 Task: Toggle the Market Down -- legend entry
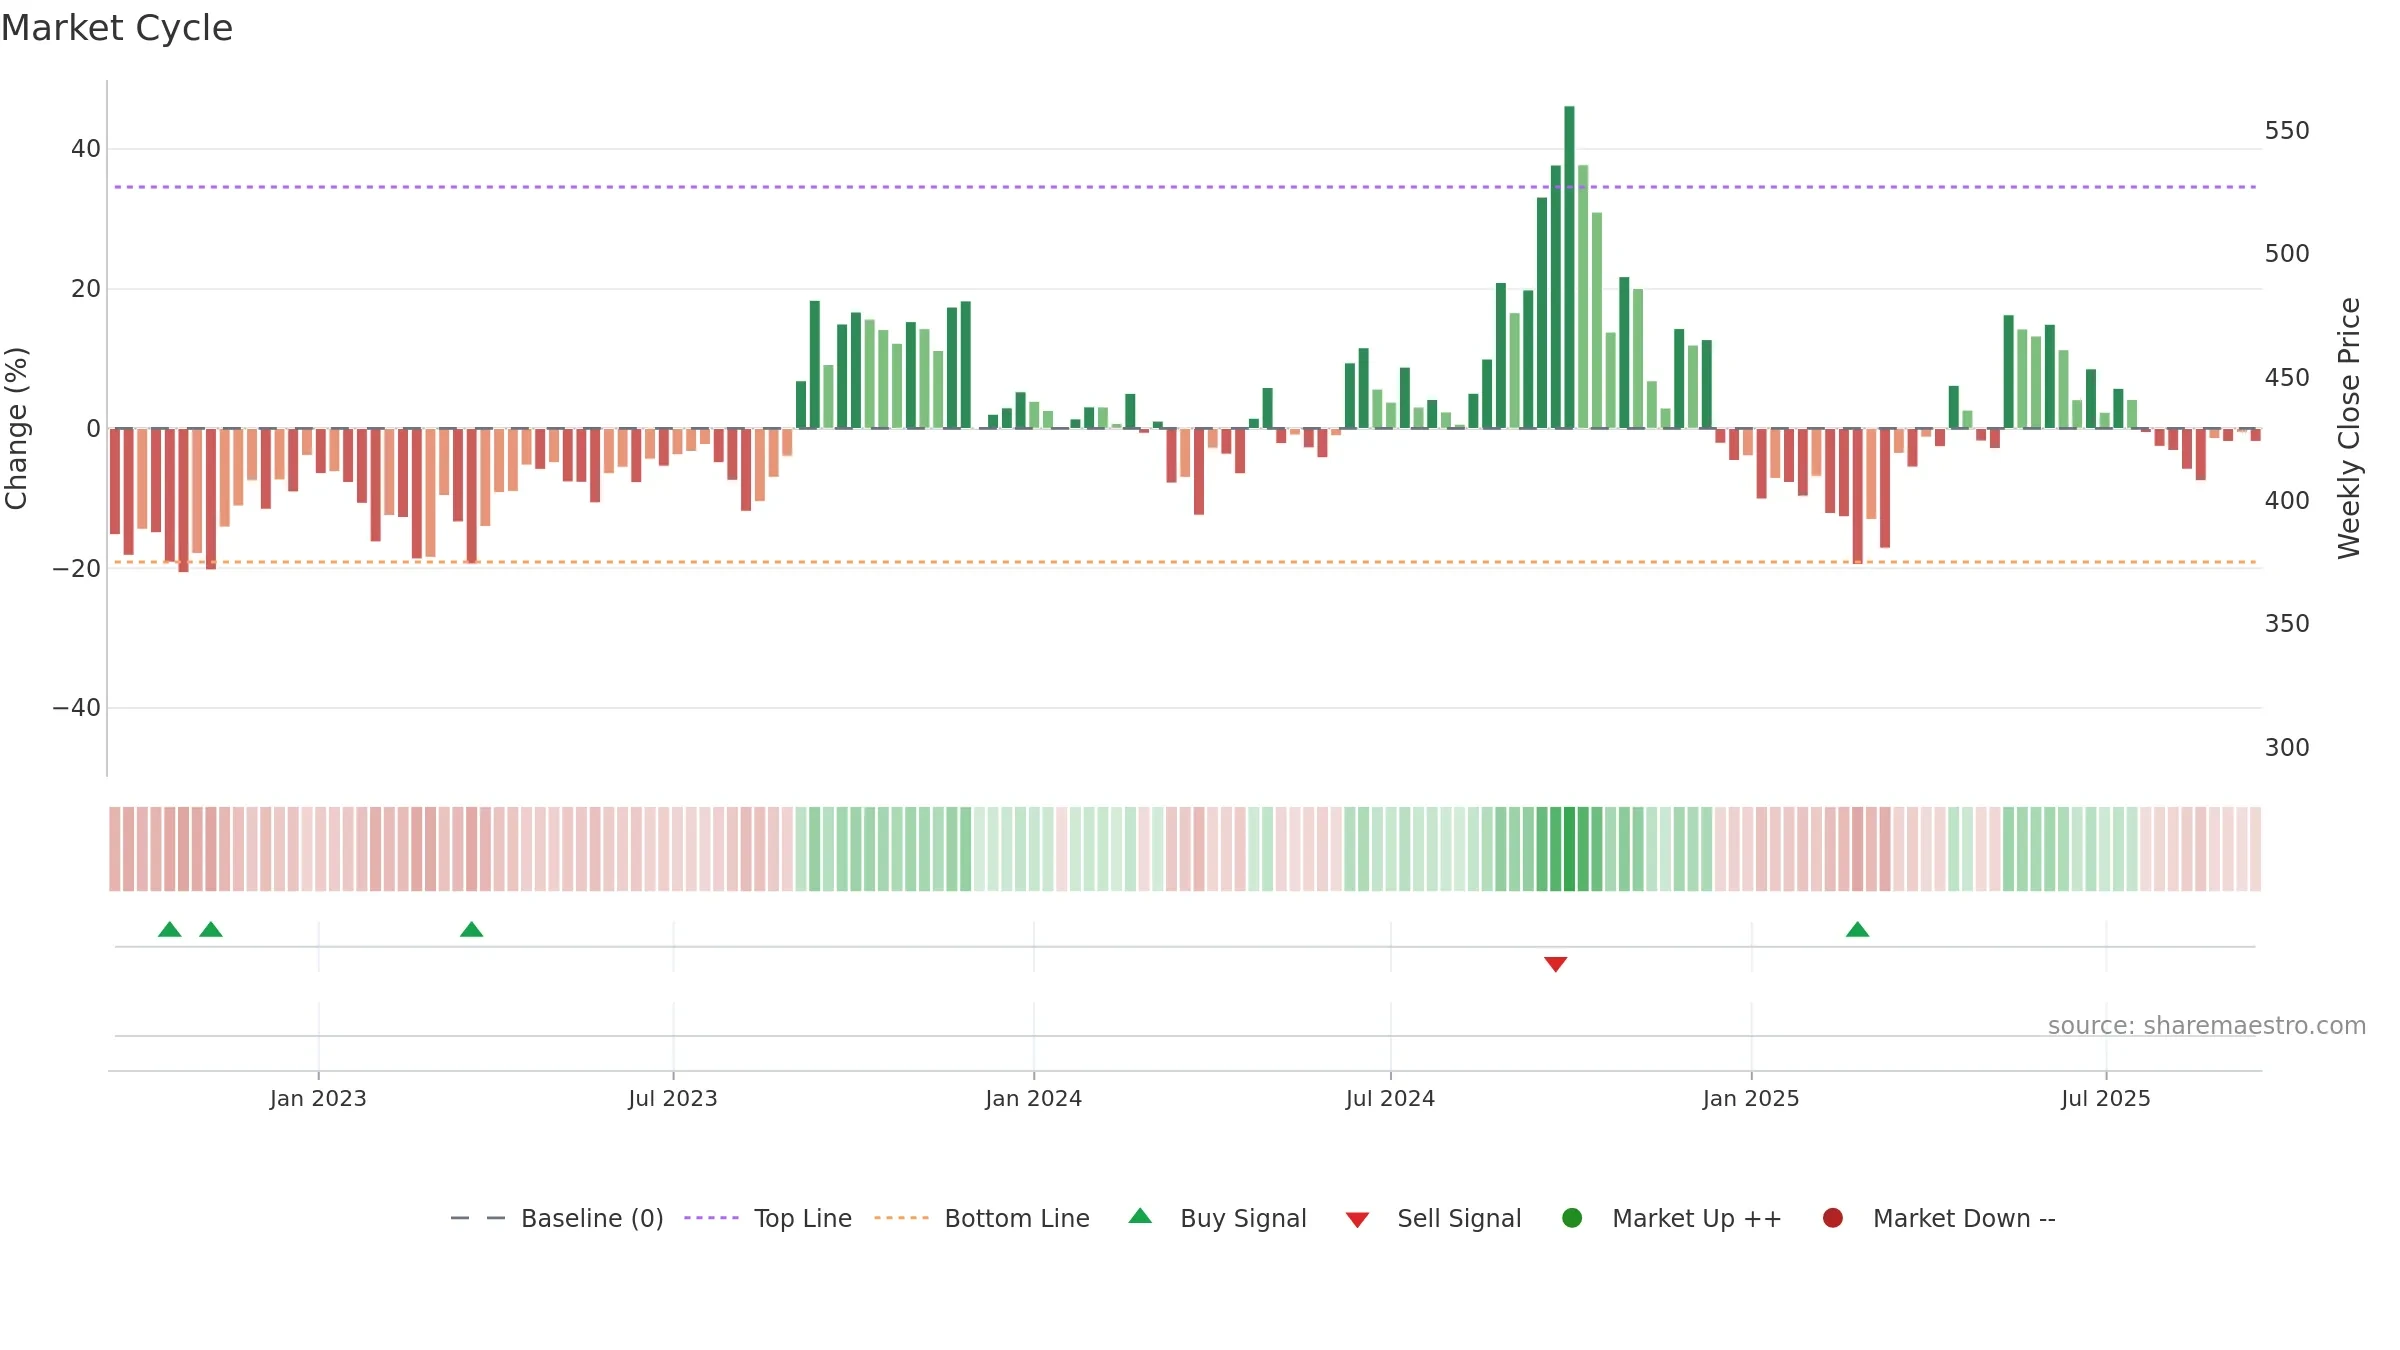[x=1939, y=1218]
